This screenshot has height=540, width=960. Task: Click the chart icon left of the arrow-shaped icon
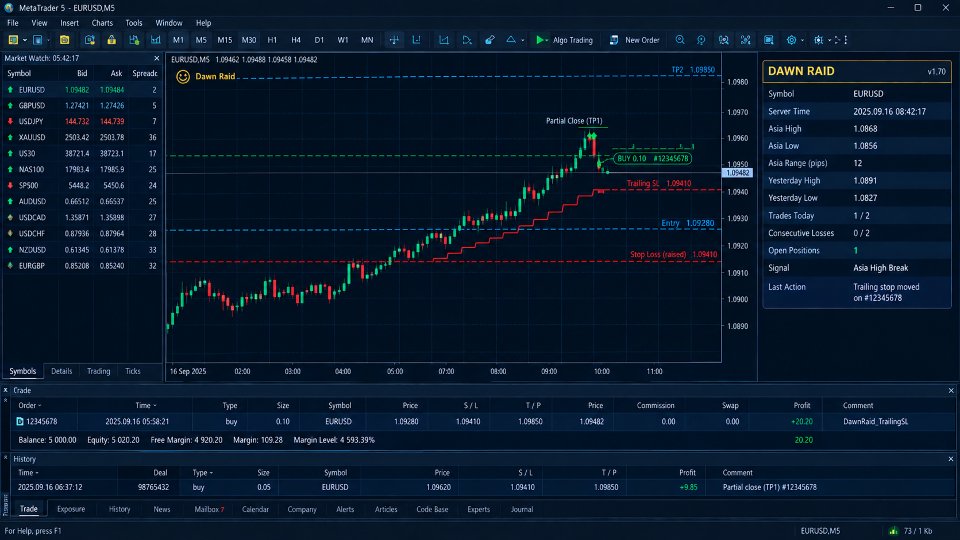click(x=444, y=40)
